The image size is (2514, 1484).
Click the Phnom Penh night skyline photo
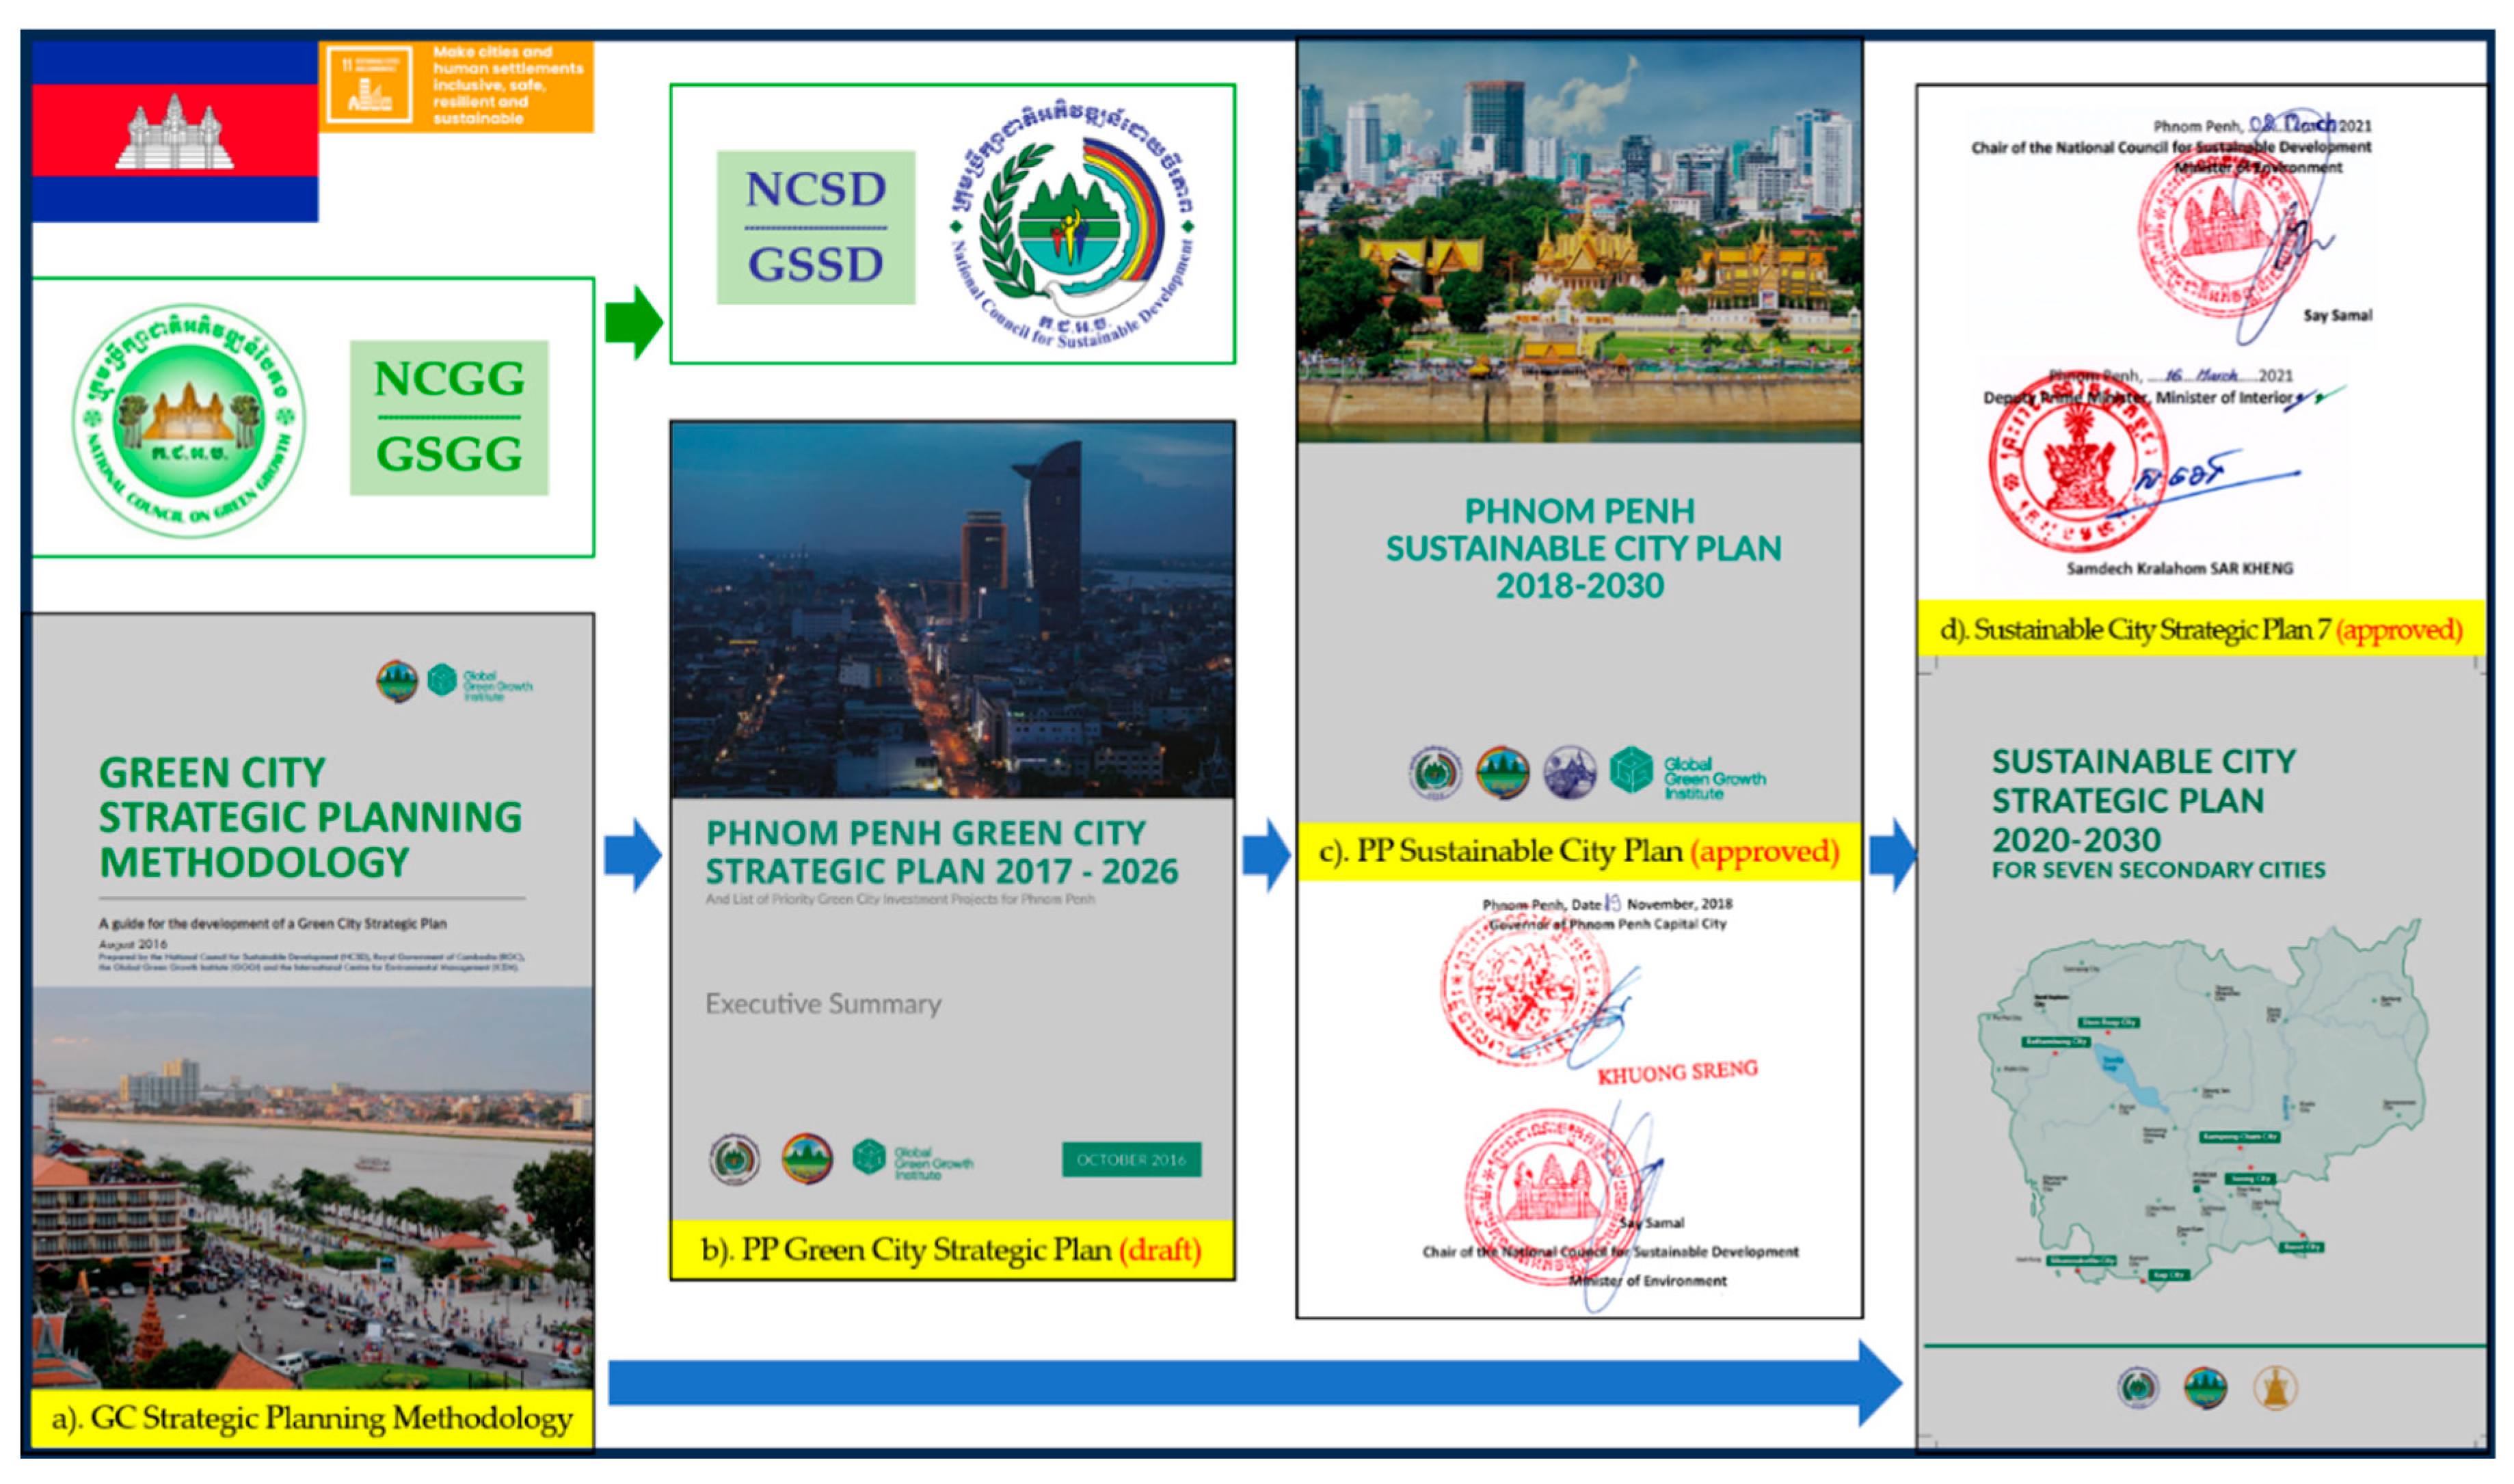click(952, 610)
